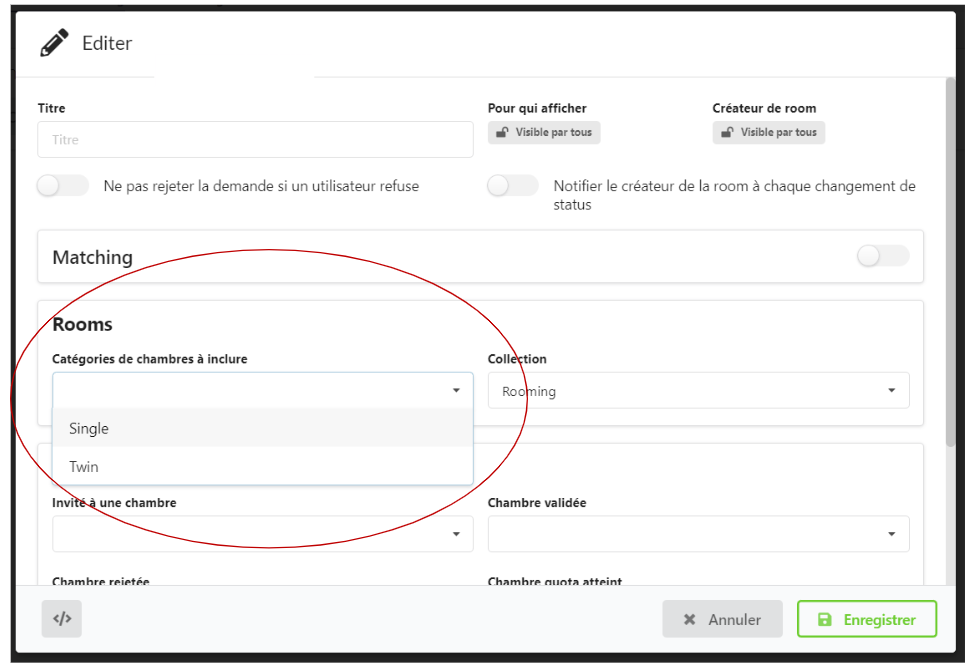
Task: Focus the Titre text input field
Action: tap(255, 140)
